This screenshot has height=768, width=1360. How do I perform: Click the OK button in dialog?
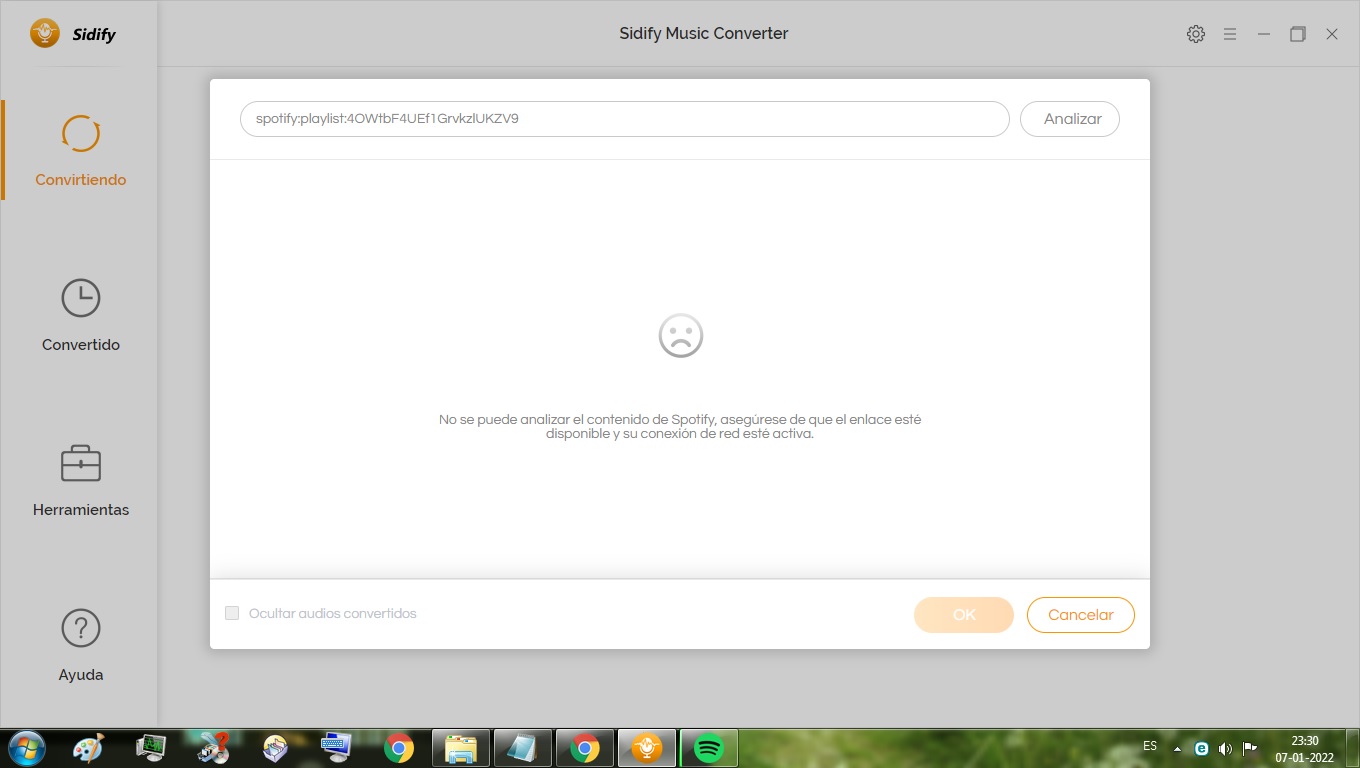(x=963, y=615)
